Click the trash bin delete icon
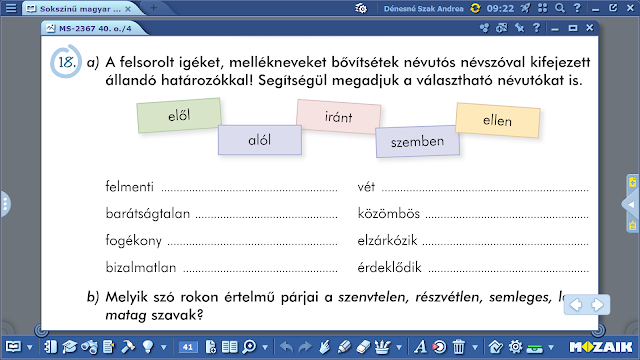The height and width of the screenshot is (360, 640). coord(459,347)
